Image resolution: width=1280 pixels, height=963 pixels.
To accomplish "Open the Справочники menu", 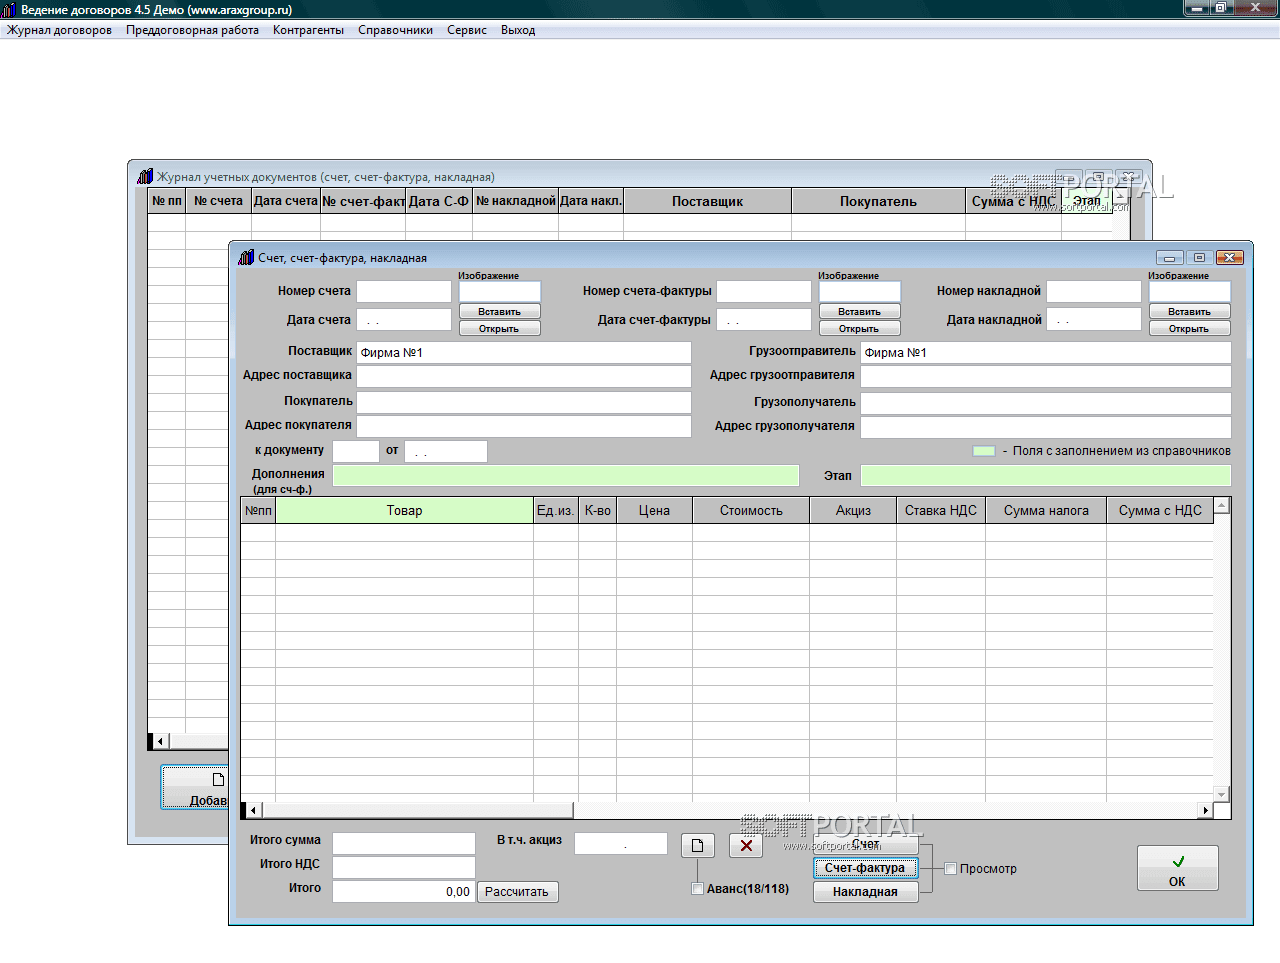I will [395, 30].
